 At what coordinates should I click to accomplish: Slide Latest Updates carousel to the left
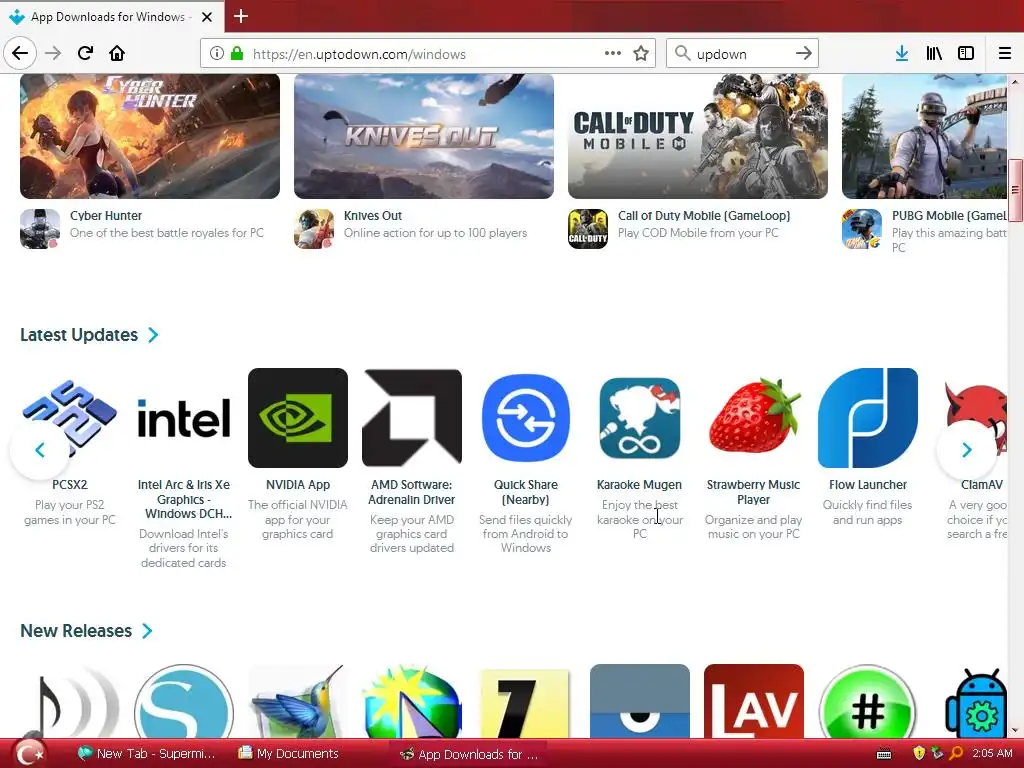pyautogui.click(x=40, y=449)
